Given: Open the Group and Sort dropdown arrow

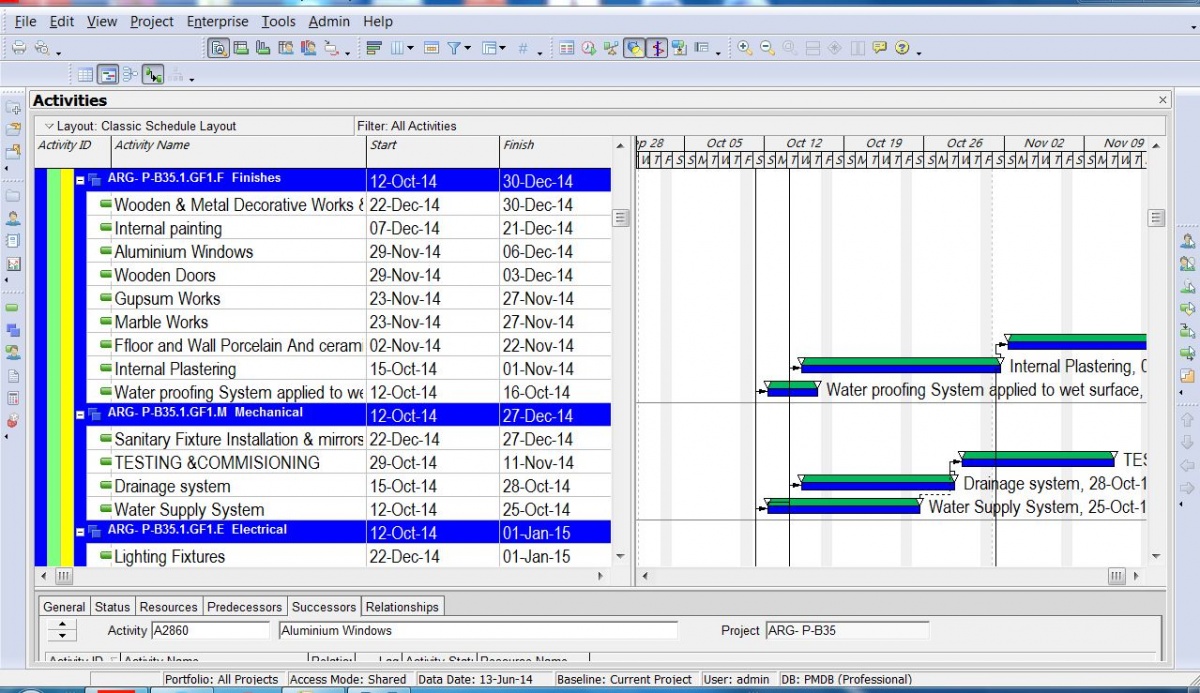Looking at the screenshot, I should pos(502,48).
